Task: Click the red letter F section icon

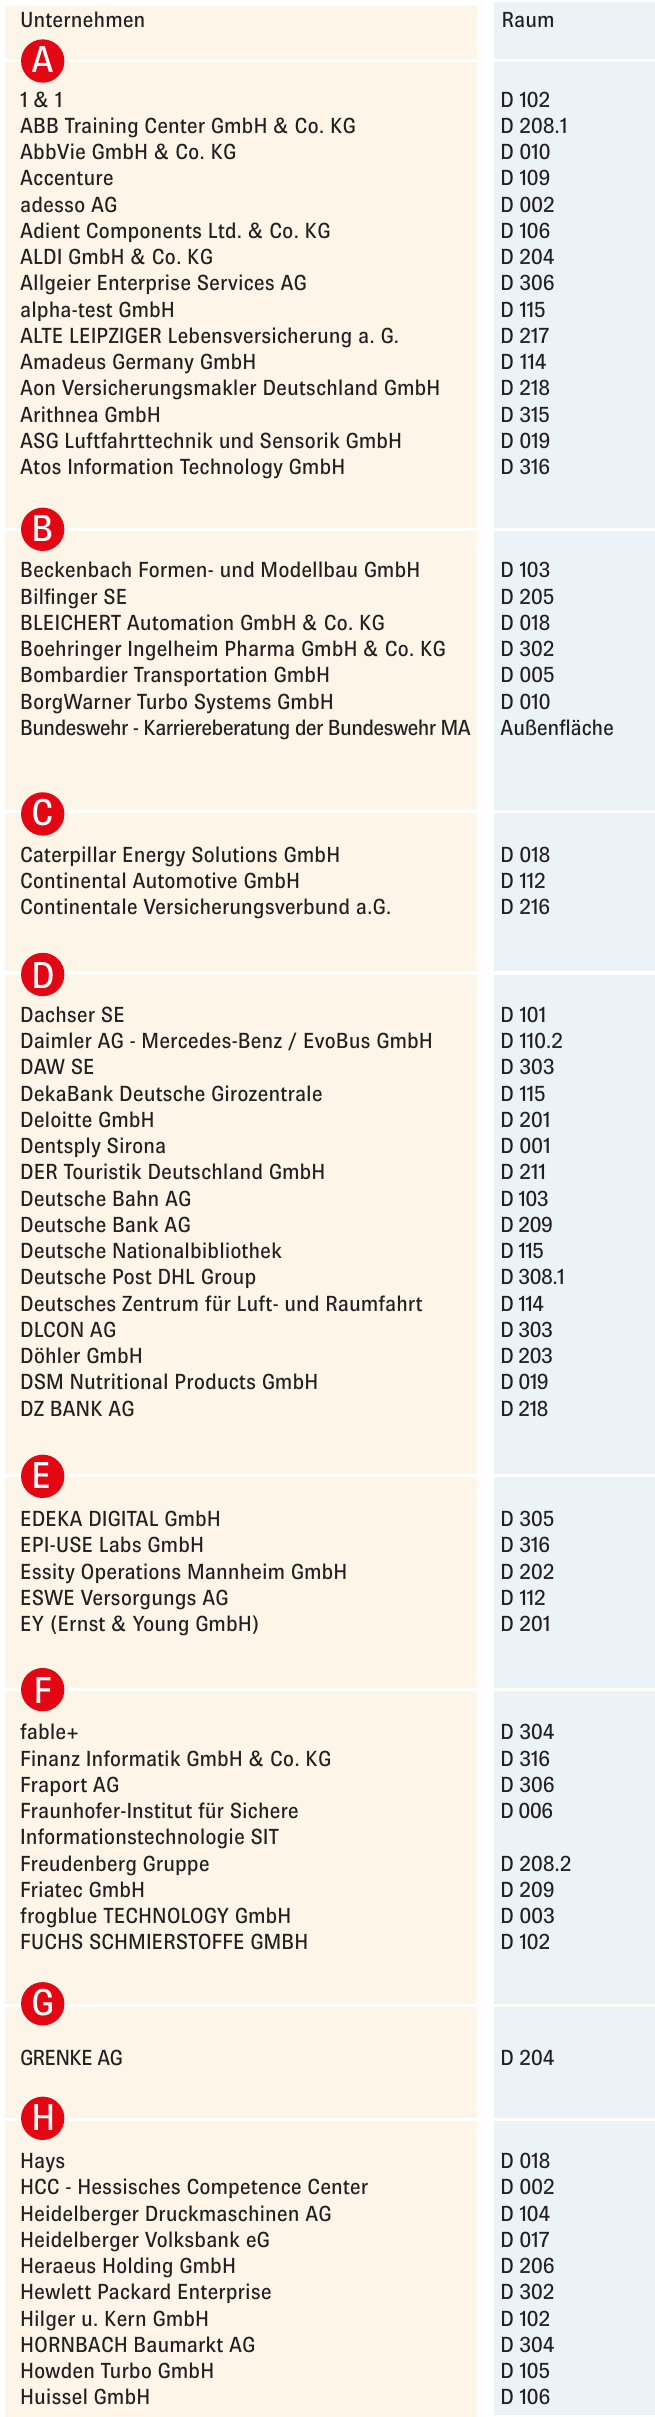Action: [x=42, y=1691]
